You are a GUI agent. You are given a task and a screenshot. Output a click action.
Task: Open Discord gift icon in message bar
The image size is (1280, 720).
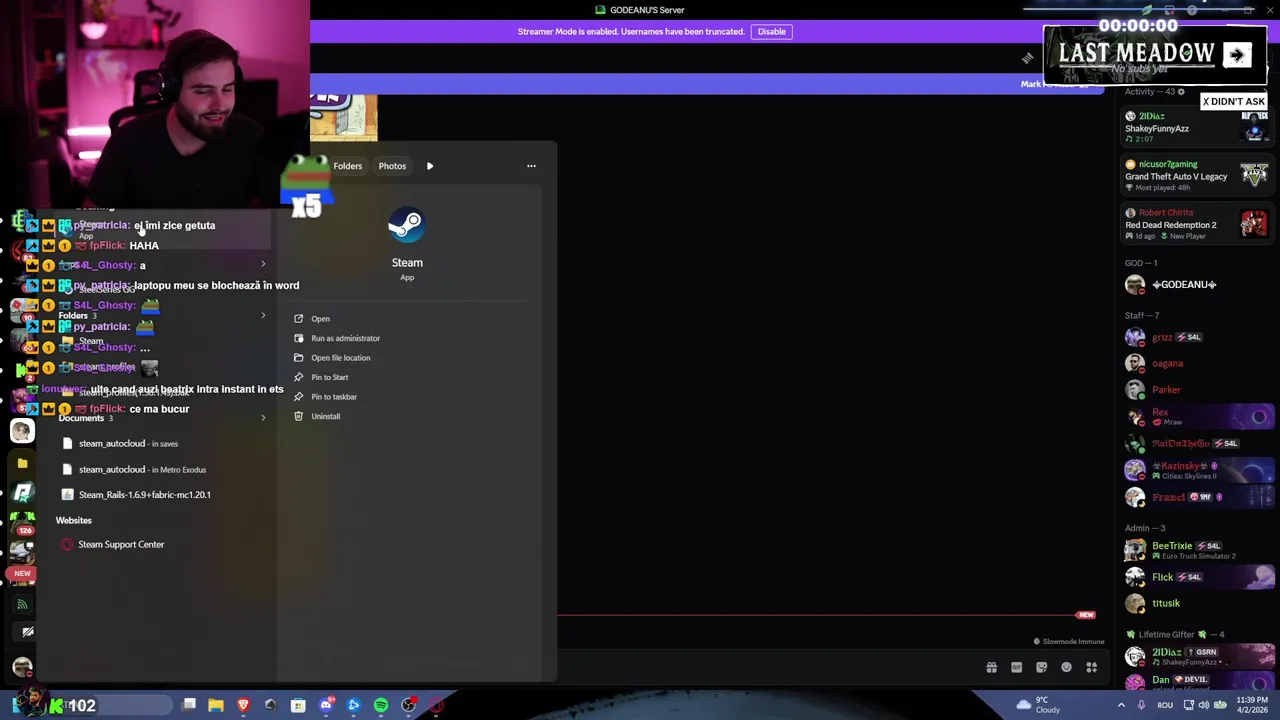pyautogui.click(x=991, y=668)
